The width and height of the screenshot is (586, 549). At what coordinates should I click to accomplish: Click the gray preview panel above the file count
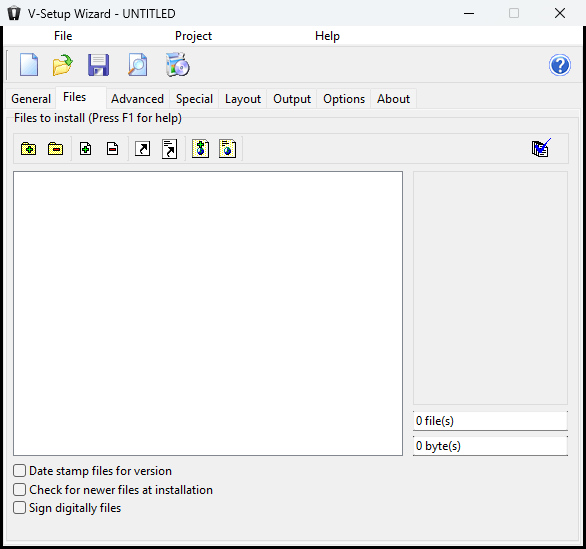pos(490,288)
